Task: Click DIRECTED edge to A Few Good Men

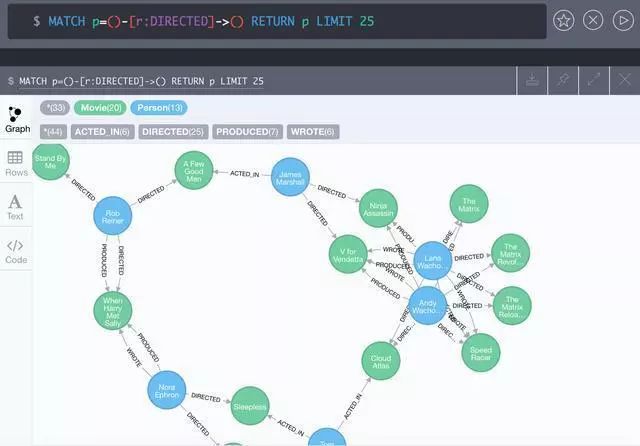Action: tap(151, 194)
